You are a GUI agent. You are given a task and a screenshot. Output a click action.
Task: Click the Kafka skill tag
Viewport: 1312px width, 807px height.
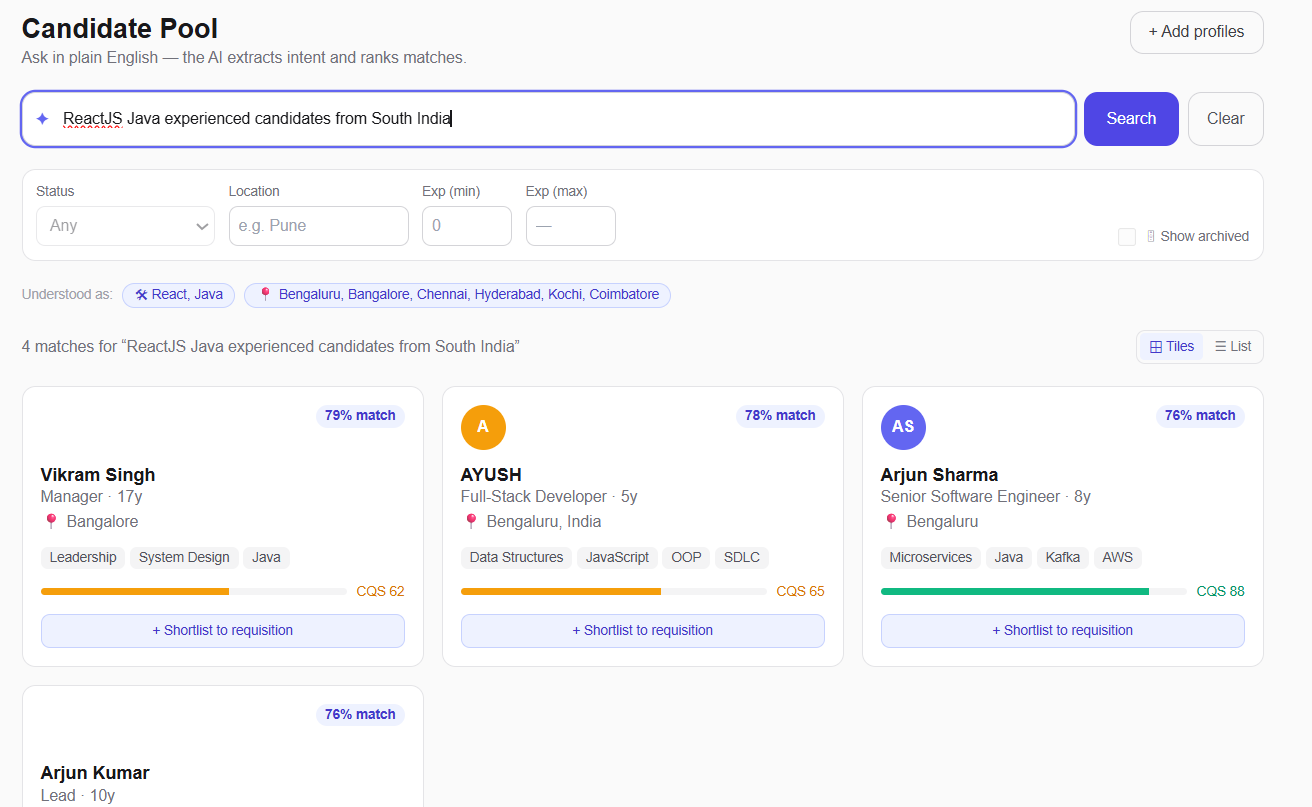point(1063,558)
